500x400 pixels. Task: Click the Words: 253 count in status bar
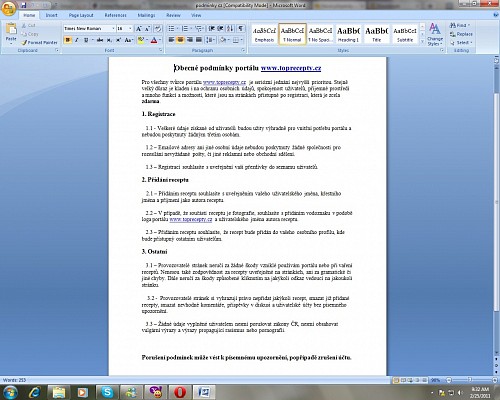[14, 380]
